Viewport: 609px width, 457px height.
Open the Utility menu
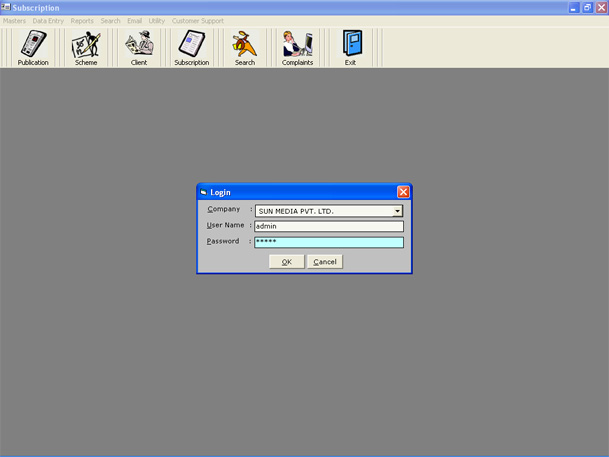pyautogui.click(x=157, y=21)
